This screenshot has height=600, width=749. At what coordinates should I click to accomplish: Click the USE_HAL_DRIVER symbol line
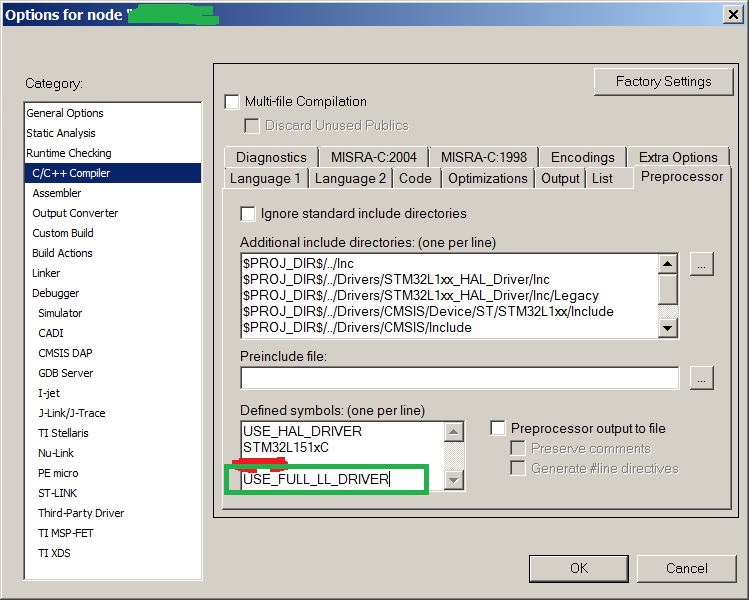coord(302,431)
